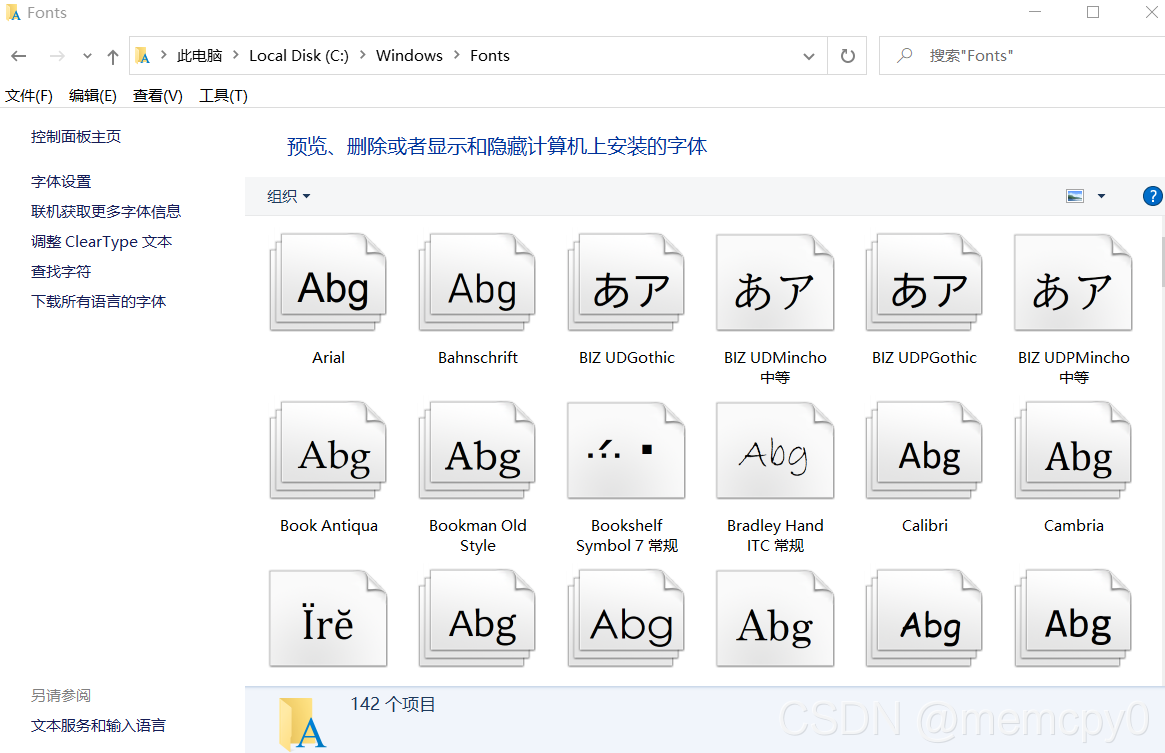
Task: Open the Bookshelf Symbol 7 font icon
Action: pos(626,450)
